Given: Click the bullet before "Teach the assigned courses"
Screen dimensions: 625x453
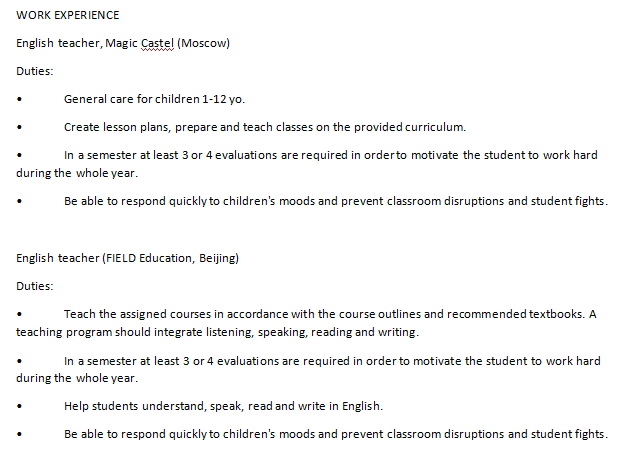Looking at the screenshot, I should [19, 314].
